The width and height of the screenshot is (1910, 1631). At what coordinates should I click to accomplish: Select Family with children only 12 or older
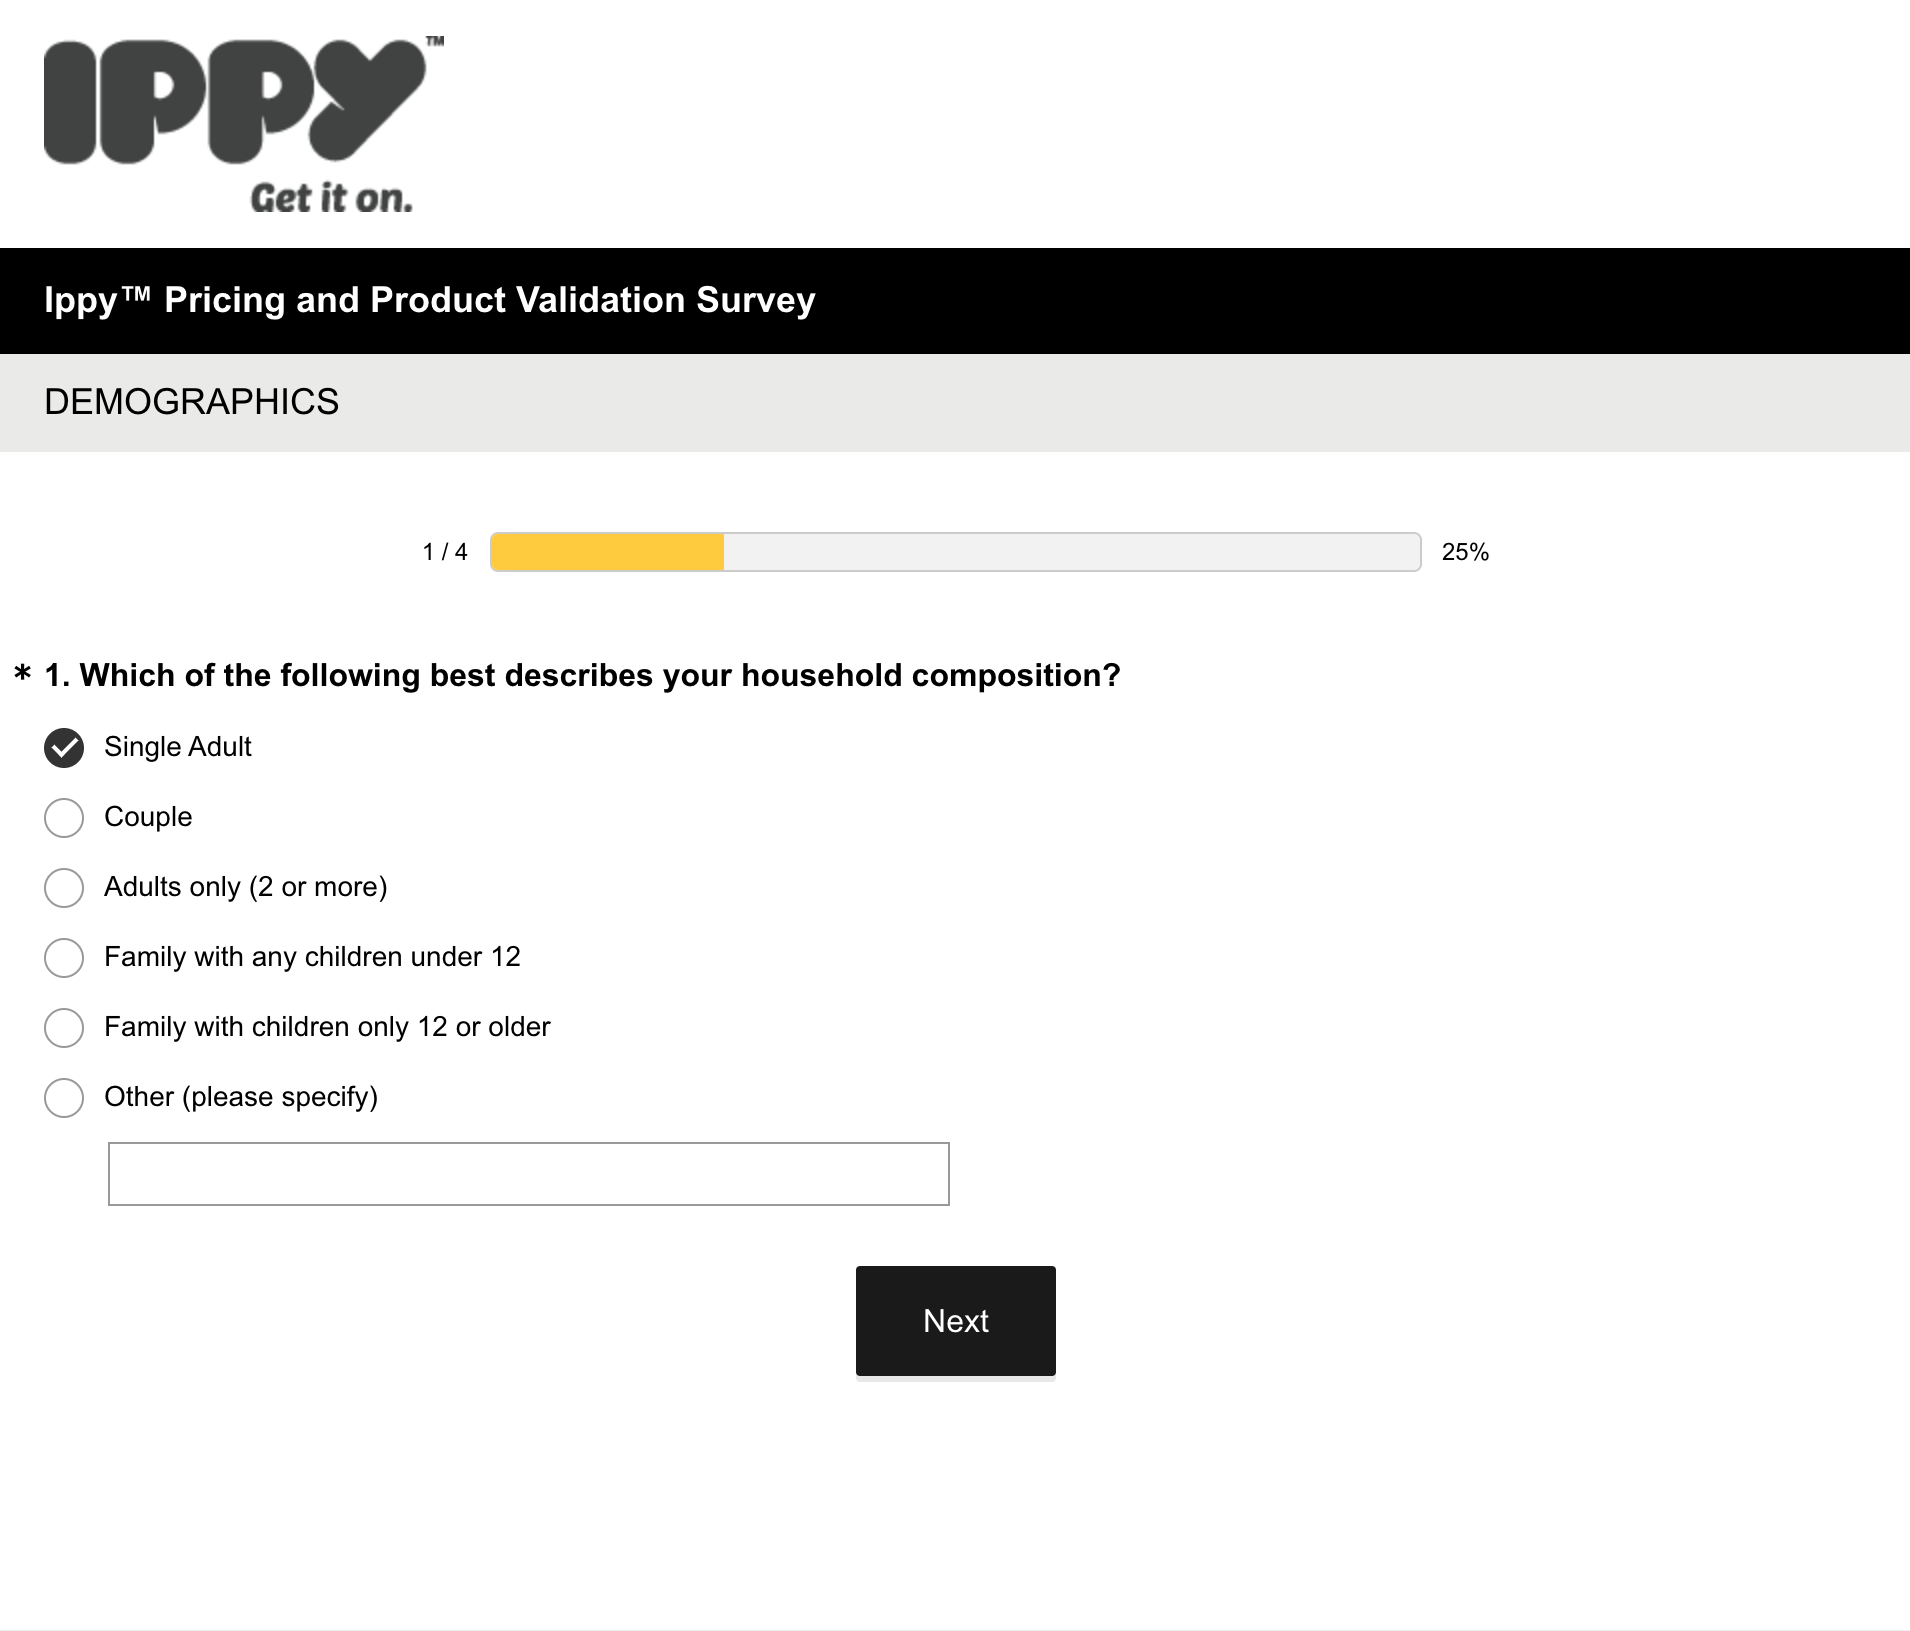click(x=64, y=1028)
